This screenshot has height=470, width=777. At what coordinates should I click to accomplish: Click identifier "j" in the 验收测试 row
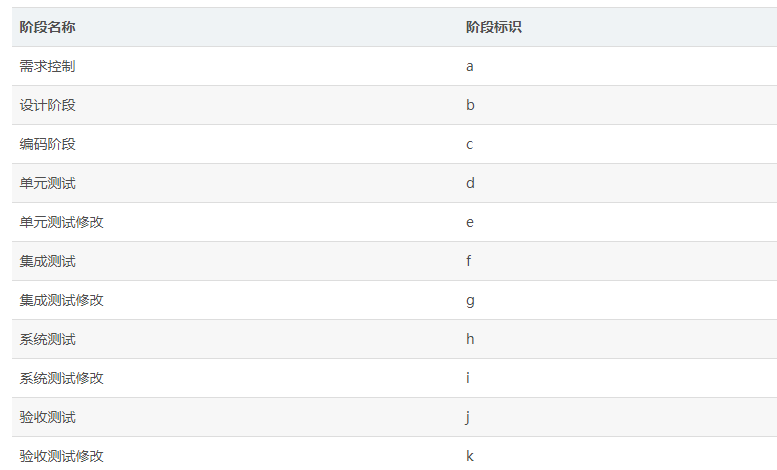click(468, 417)
